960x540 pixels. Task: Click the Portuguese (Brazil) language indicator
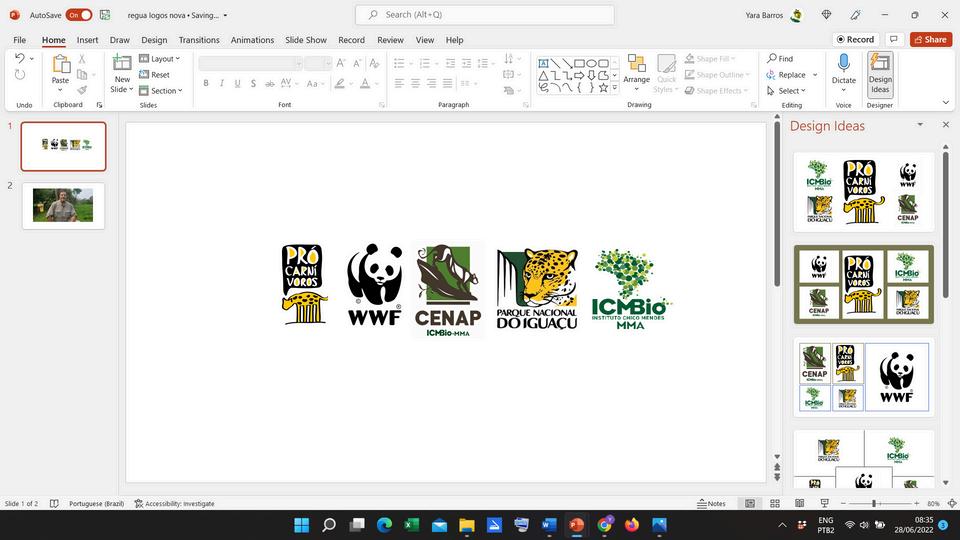(x=97, y=503)
